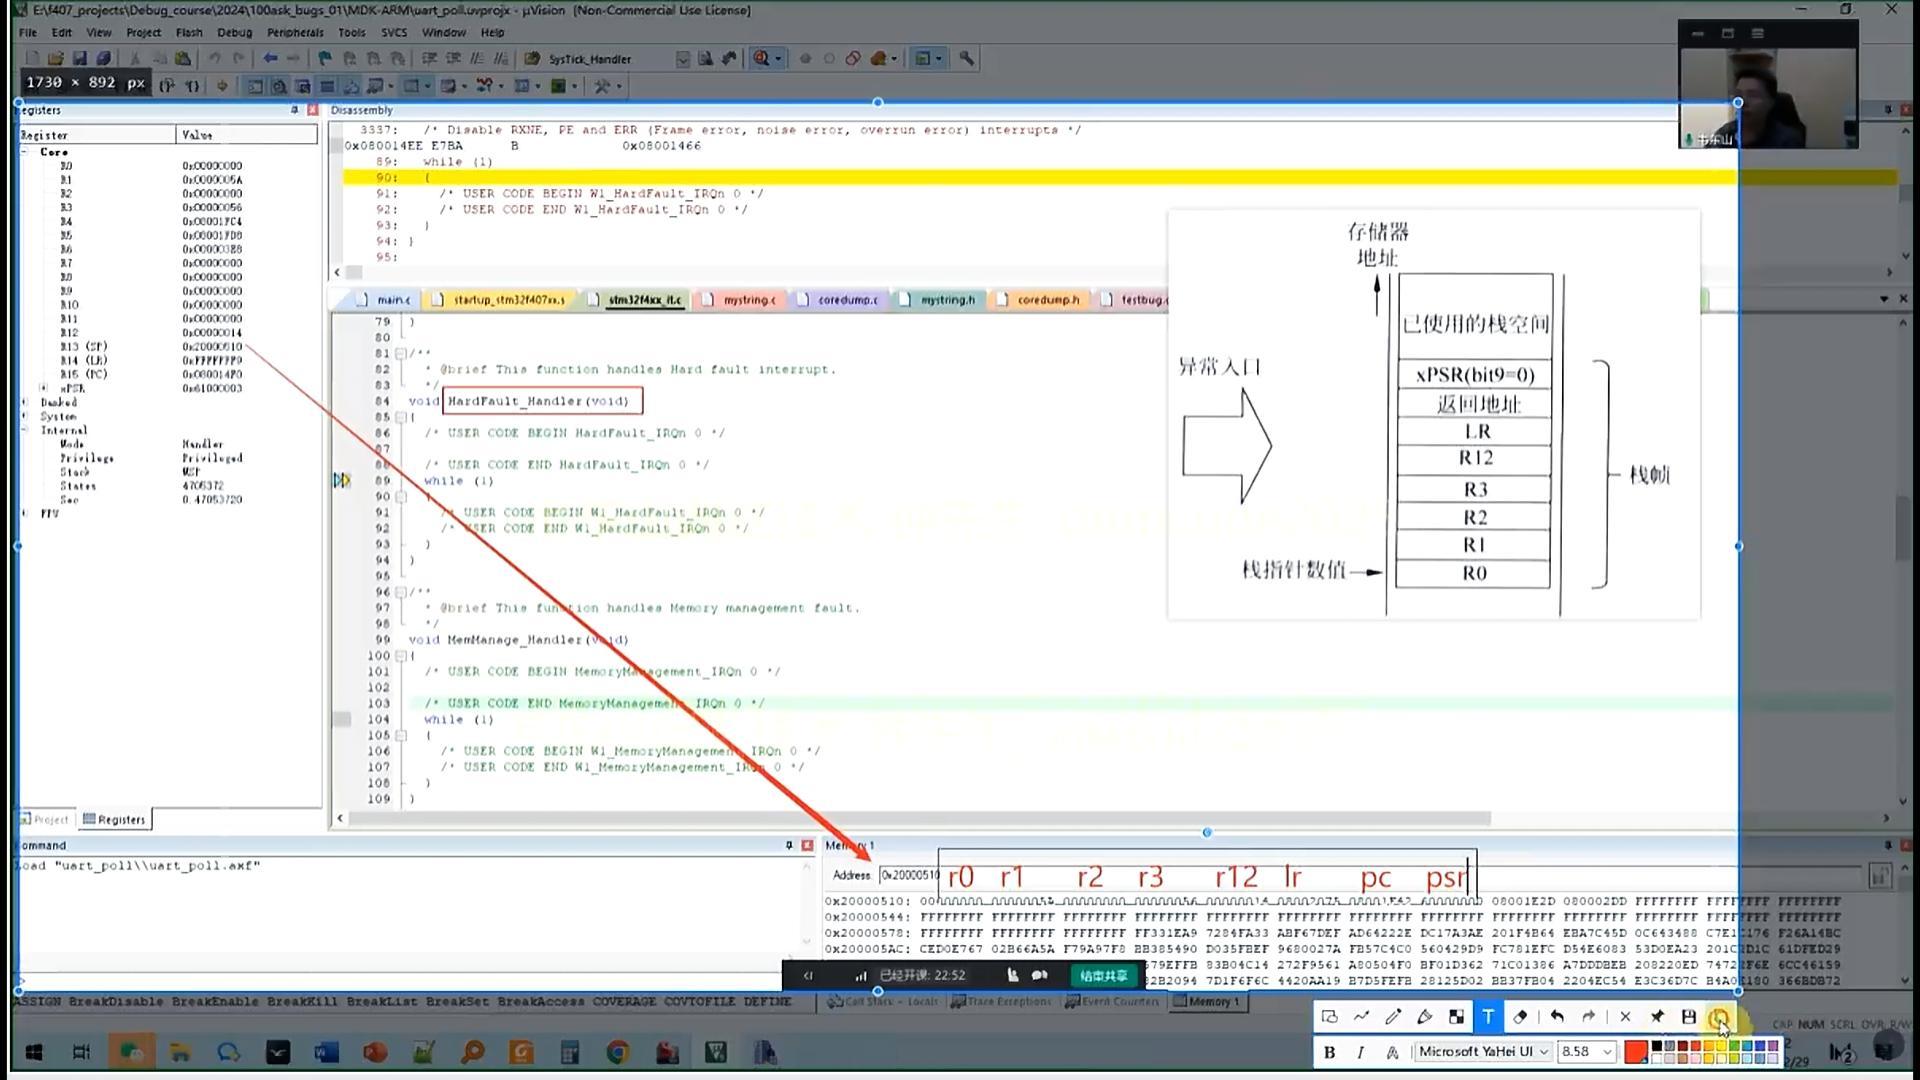Open the Configuration wrench icon
Image resolution: width=1920 pixels, height=1080 pixels.
[966, 58]
